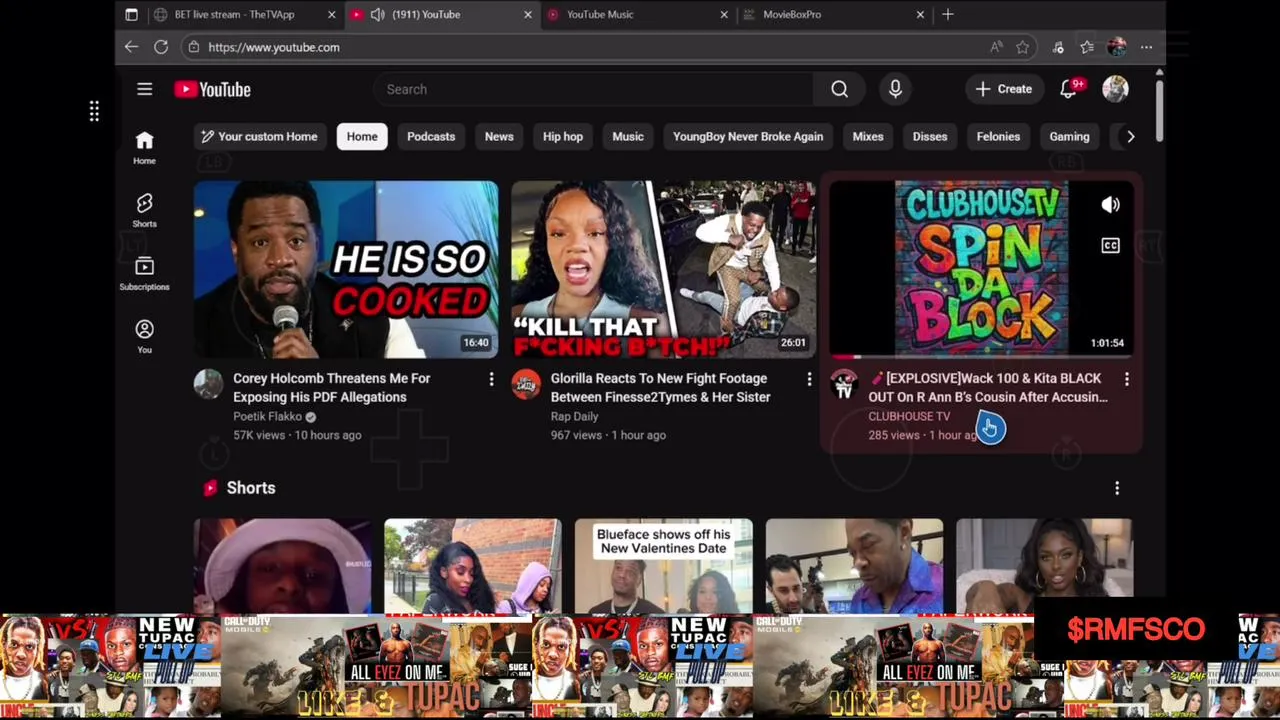The width and height of the screenshot is (1280, 720).
Task: Open the notifications bell
Action: tap(1070, 89)
